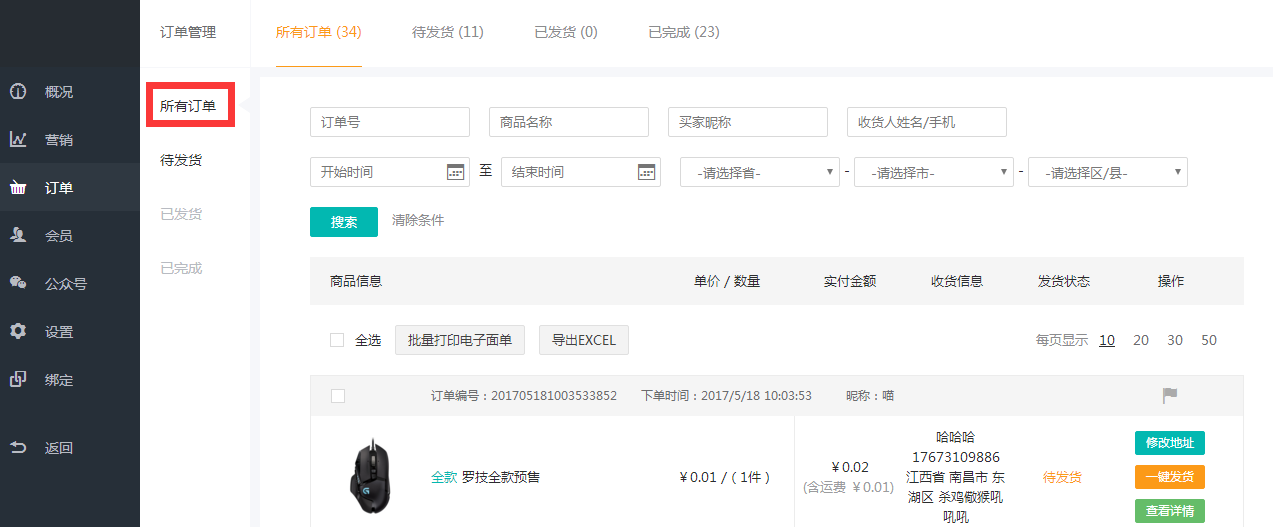Open the calendar icon for 开始时间
Screen dimensions: 1273x527
tap(456, 172)
